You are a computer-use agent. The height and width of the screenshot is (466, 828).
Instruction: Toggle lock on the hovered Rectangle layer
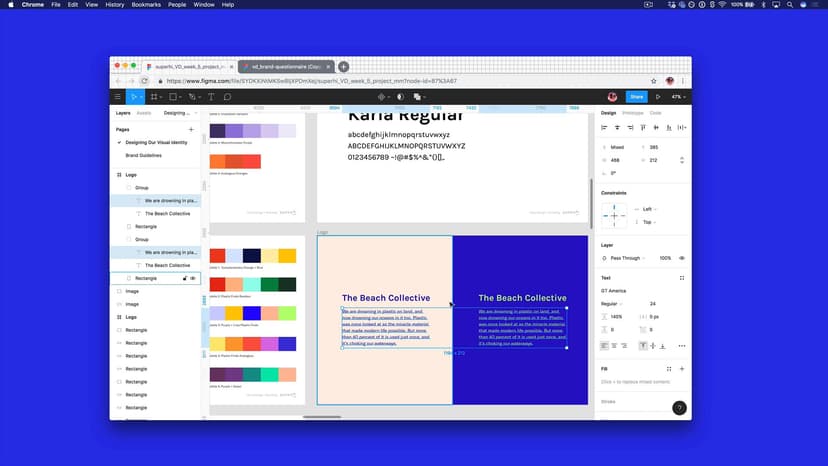184,278
